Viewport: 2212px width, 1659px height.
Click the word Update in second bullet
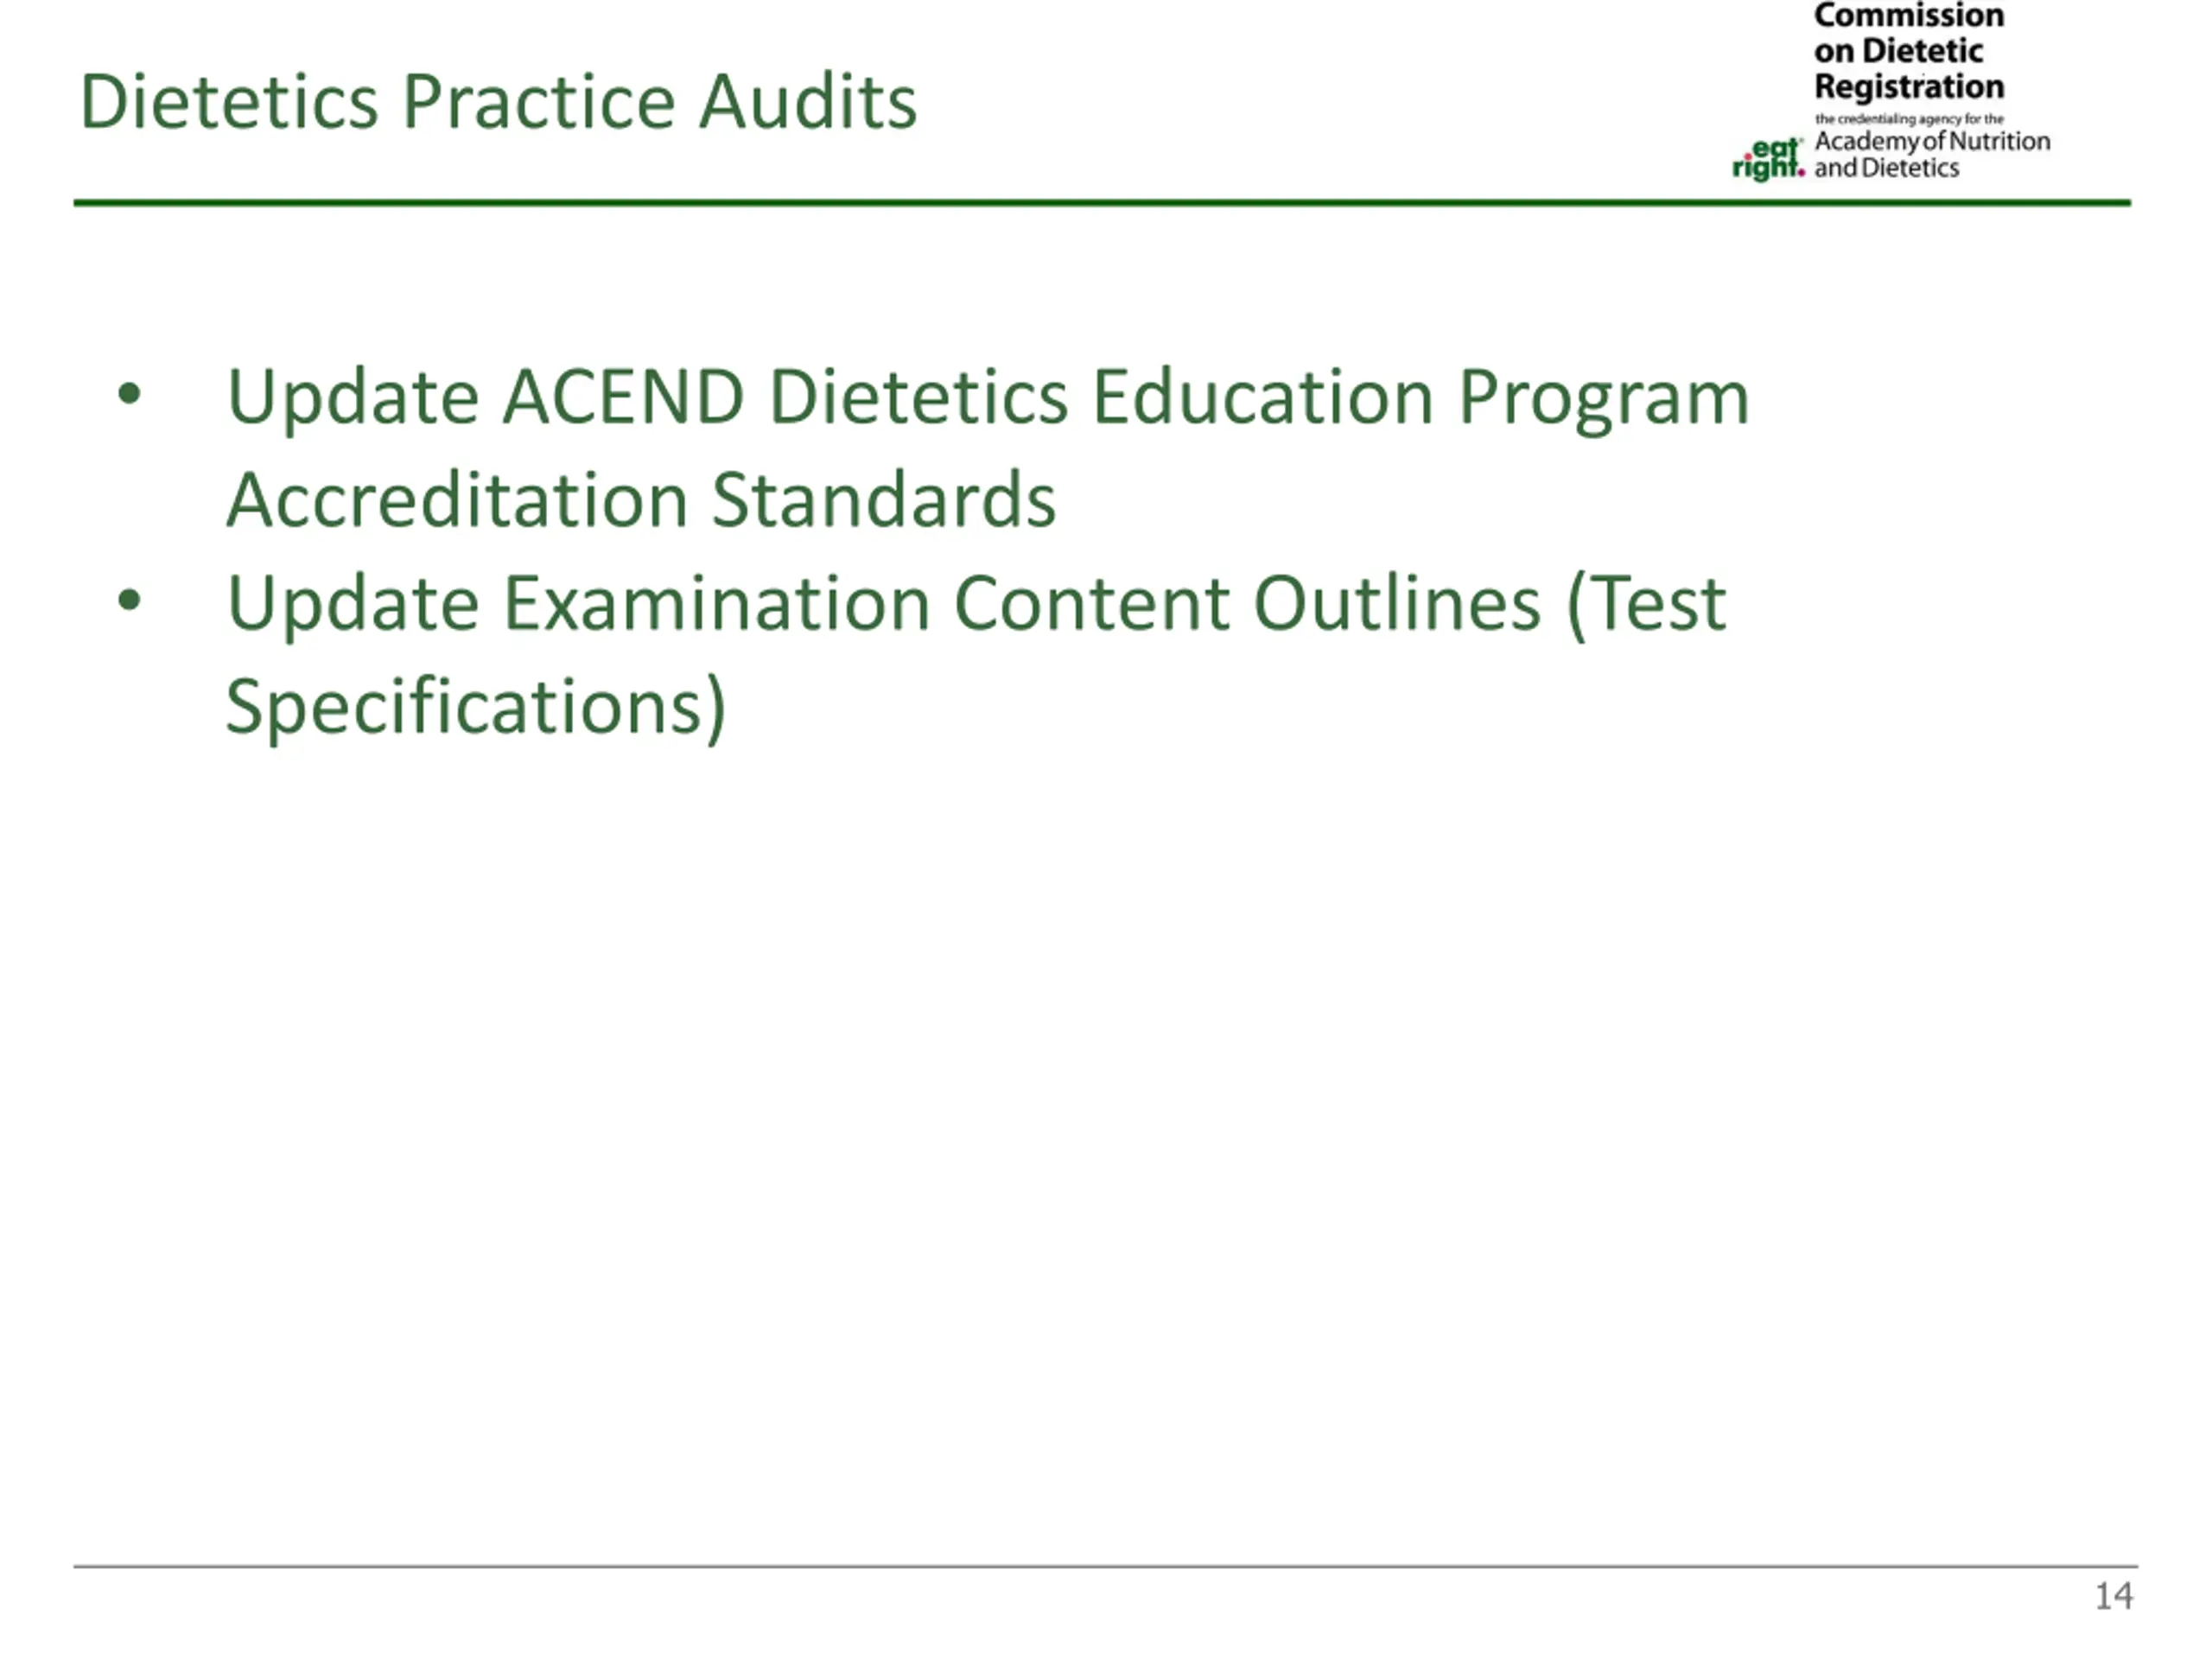[x=353, y=606]
